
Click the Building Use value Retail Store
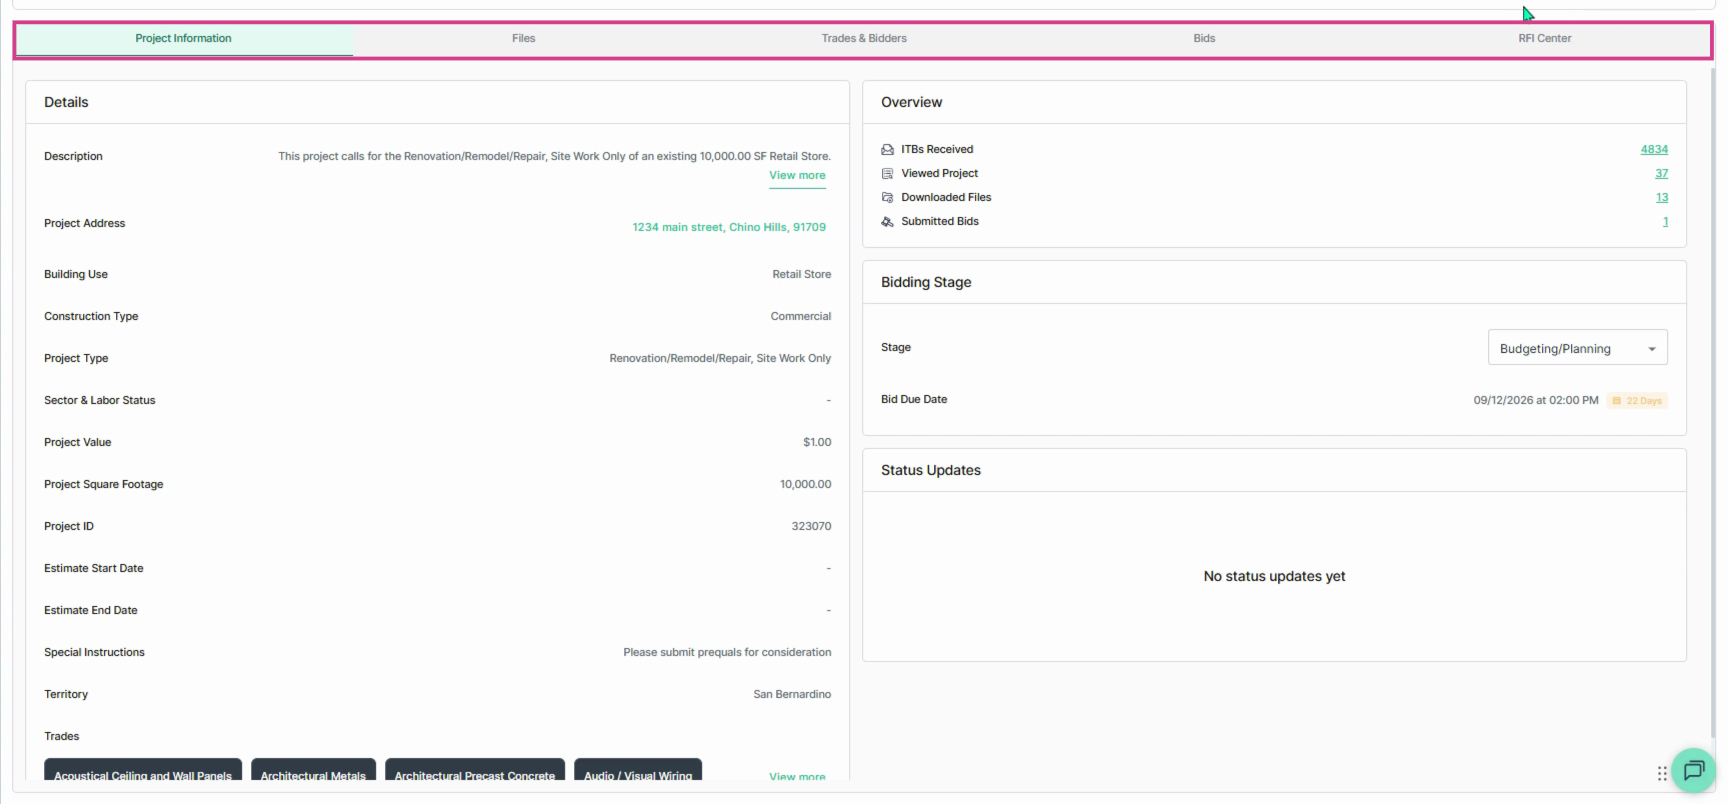point(801,274)
